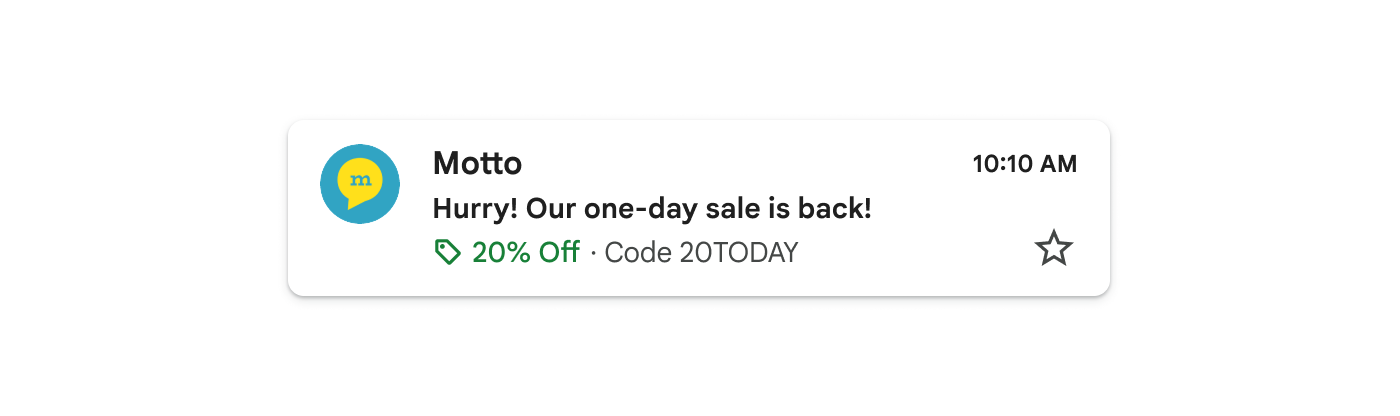Click the word Code in deal line

coord(638,252)
